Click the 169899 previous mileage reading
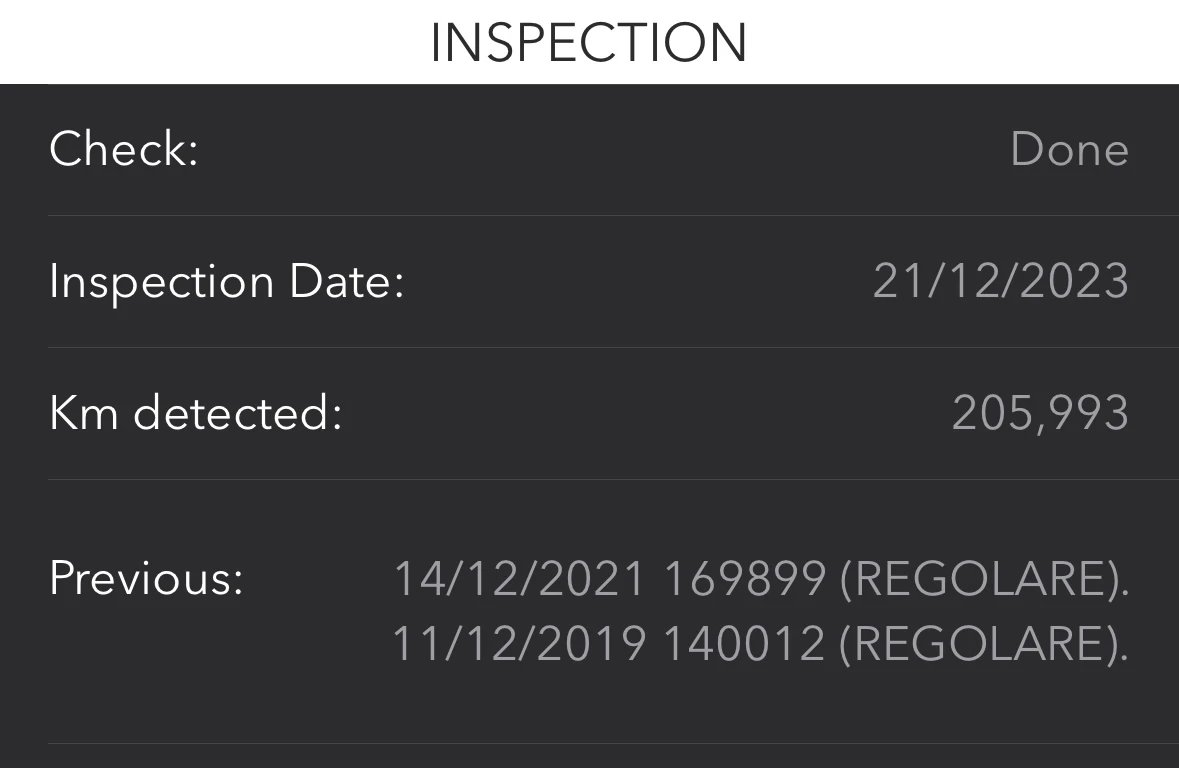The image size is (1179, 768). pos(745,579)
